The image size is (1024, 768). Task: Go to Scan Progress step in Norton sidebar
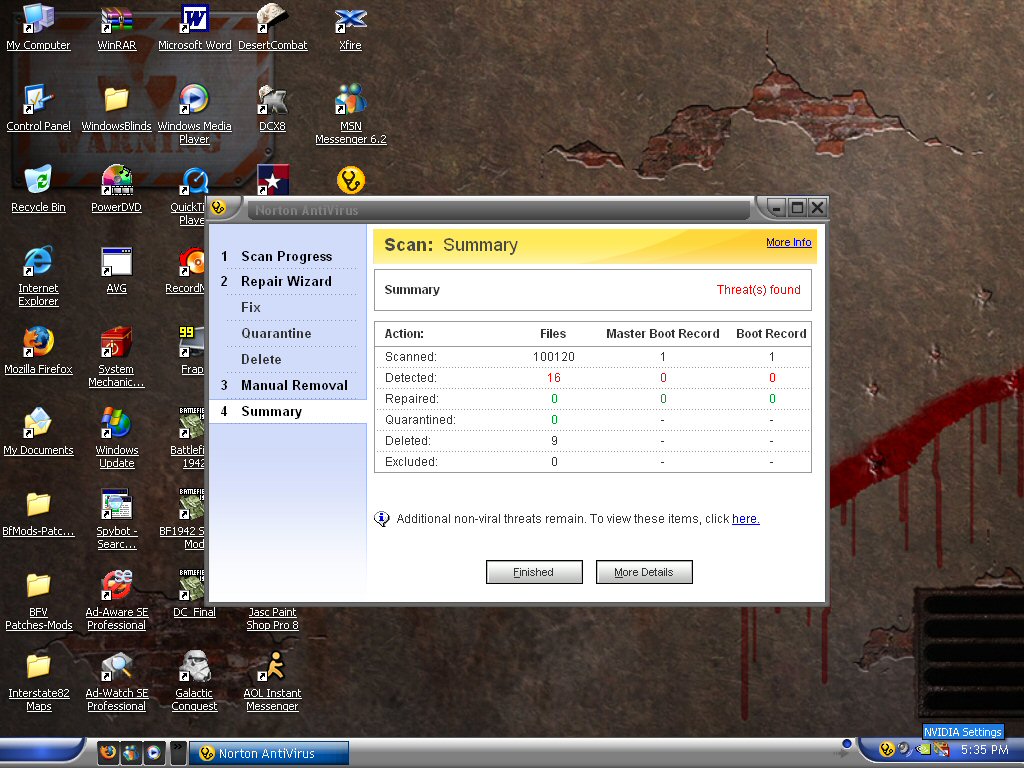click(x=287, y=256)
